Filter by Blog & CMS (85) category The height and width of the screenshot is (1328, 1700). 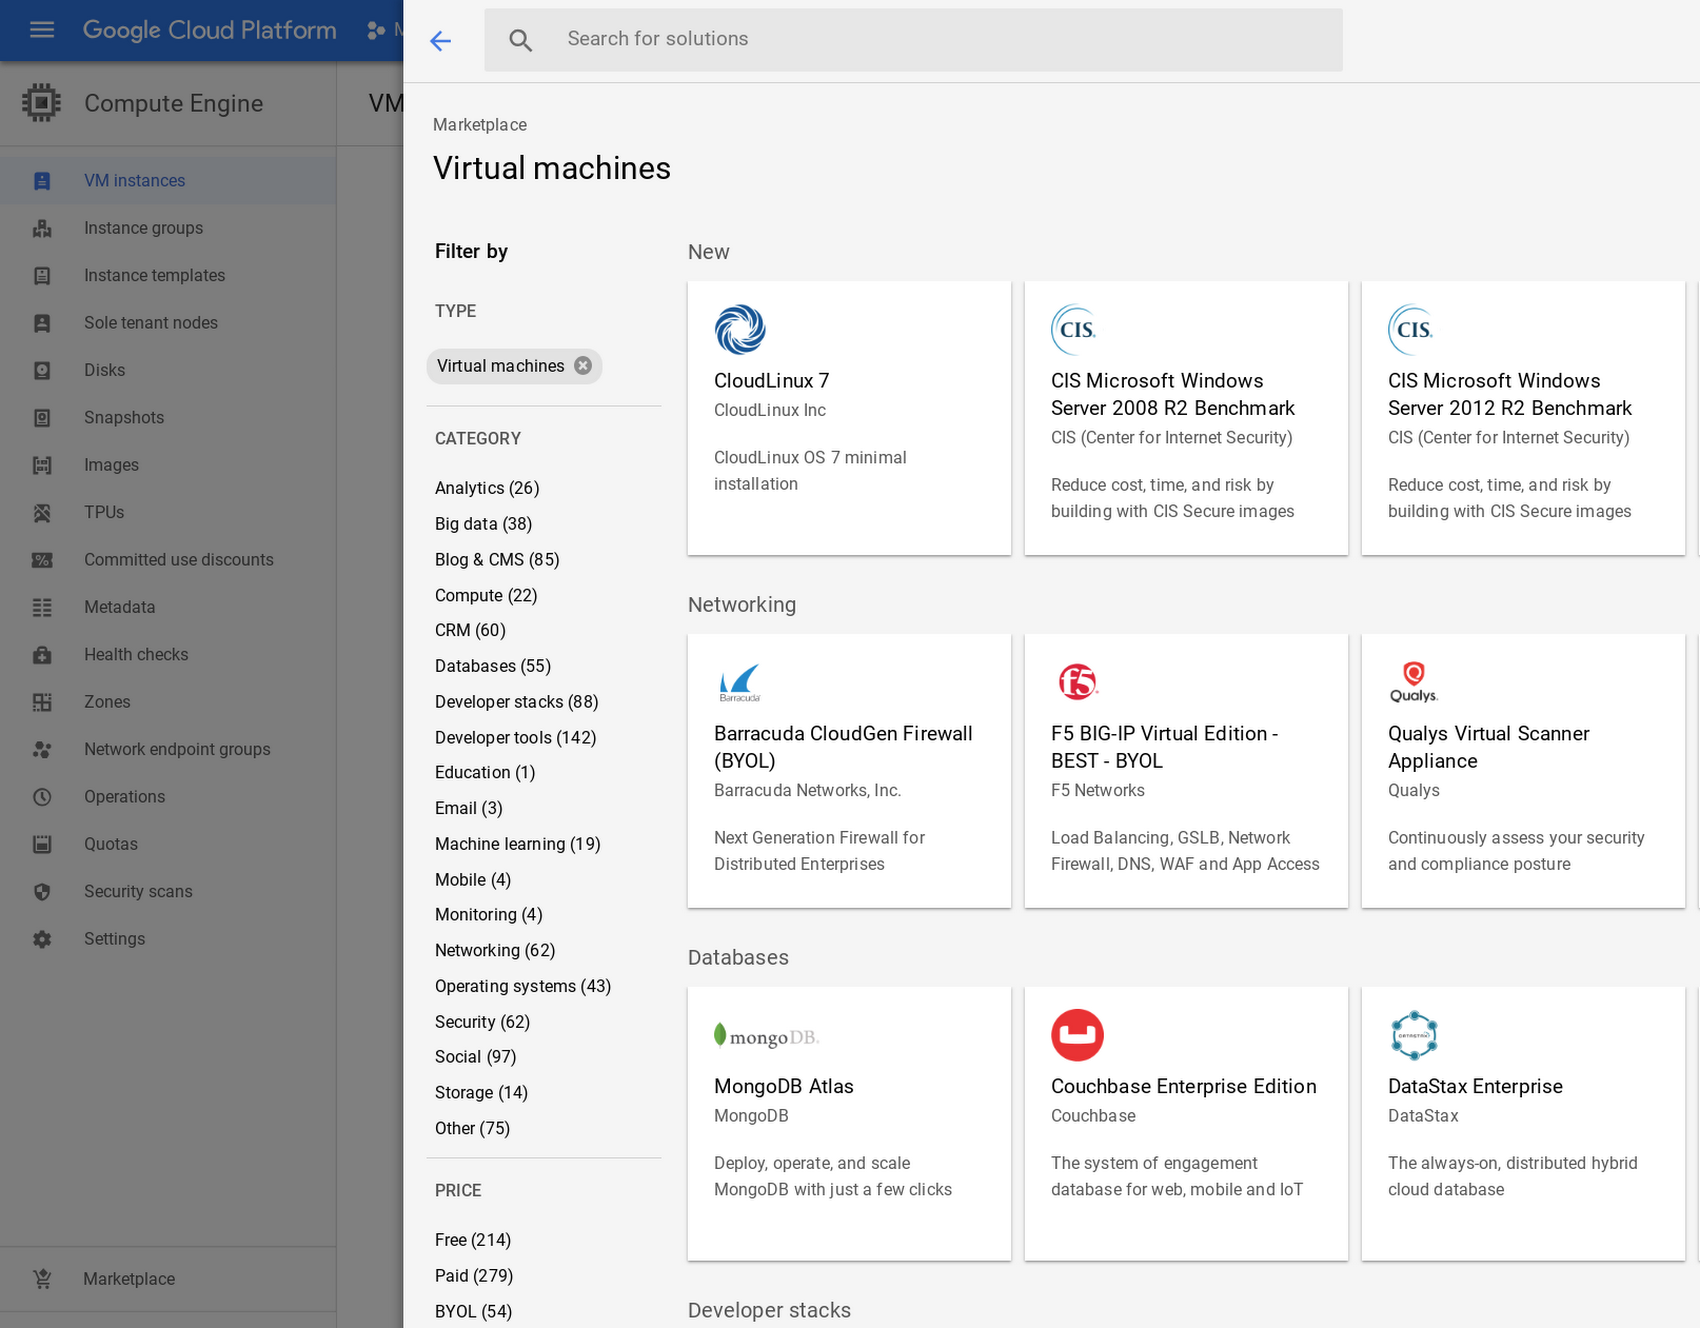(x=497, y=560)
